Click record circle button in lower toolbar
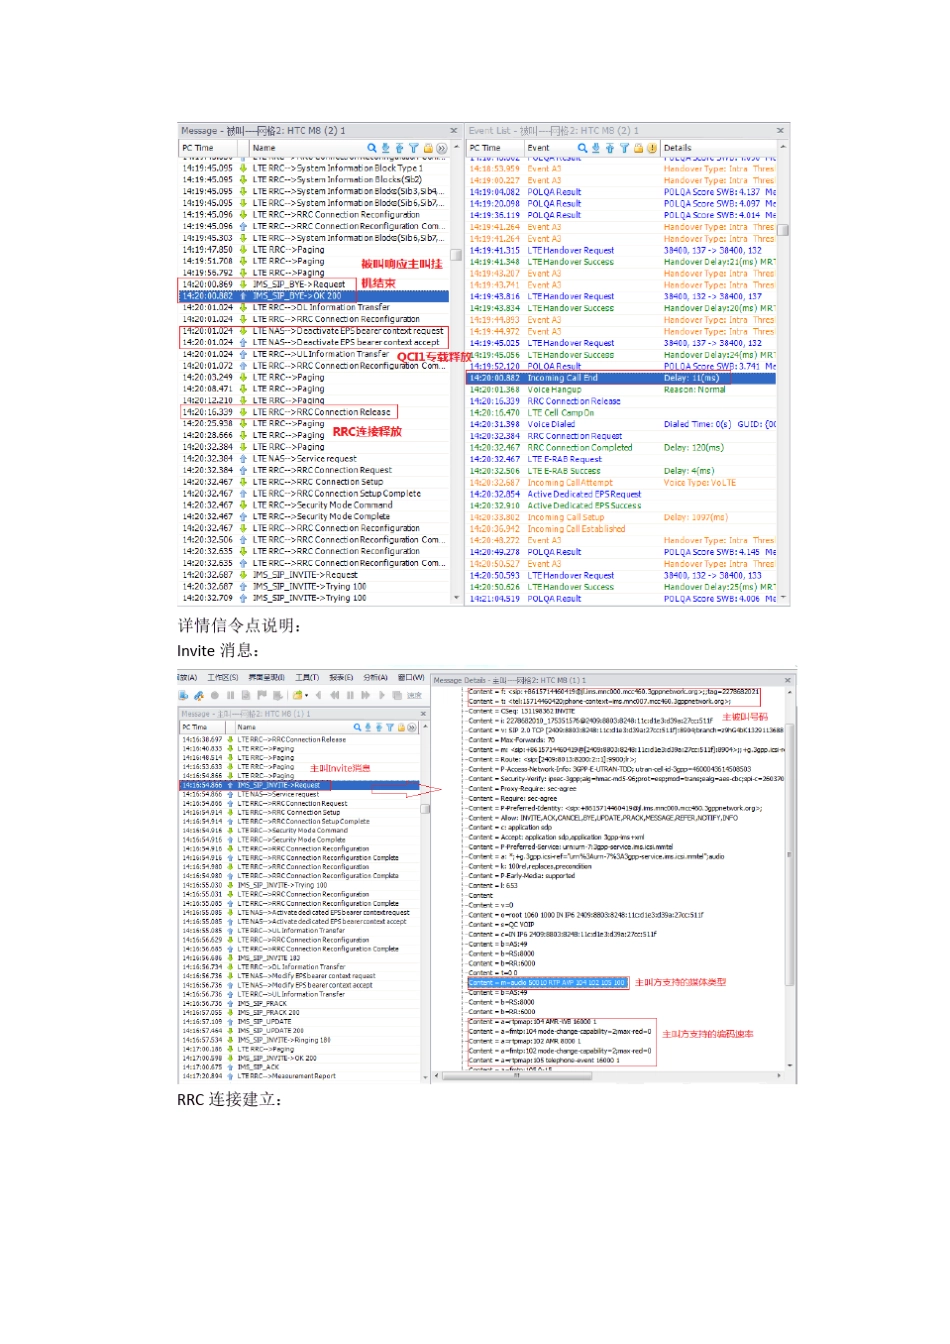 [214, 695]
